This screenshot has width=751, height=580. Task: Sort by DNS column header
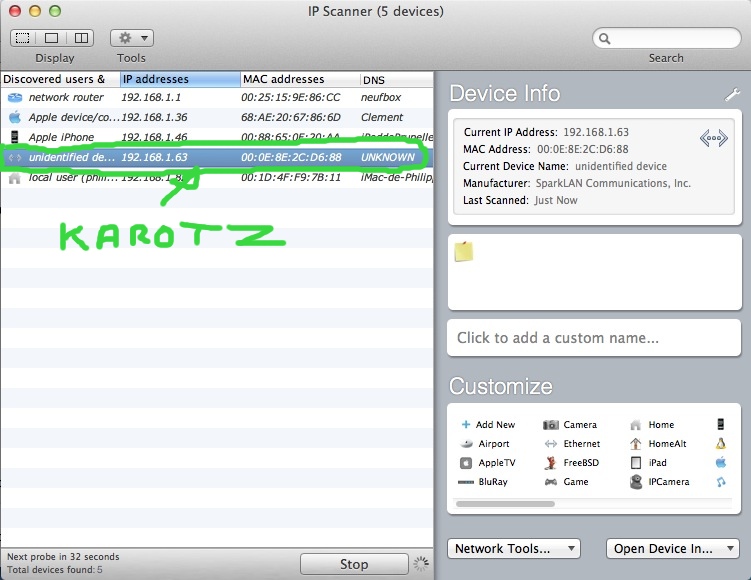click(x=397, y=79)
